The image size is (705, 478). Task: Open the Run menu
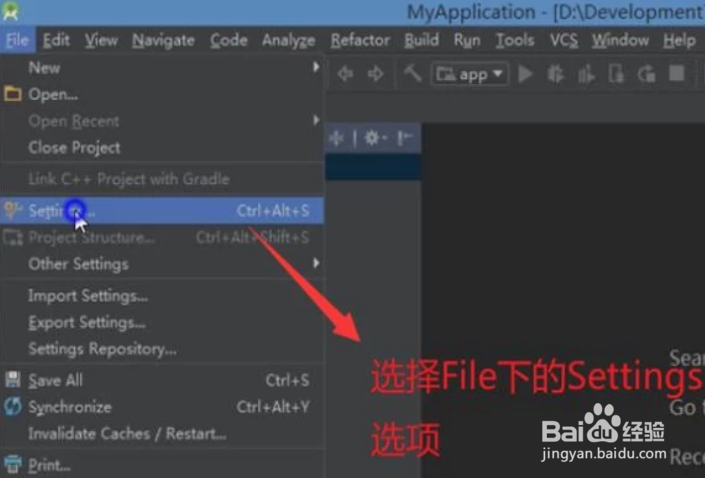(x=467, y=40)
